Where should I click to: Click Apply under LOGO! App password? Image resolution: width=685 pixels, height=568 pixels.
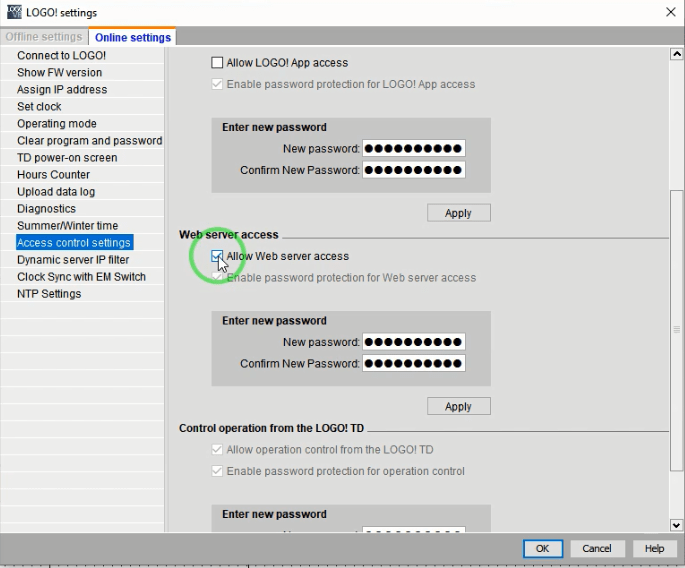458,213
